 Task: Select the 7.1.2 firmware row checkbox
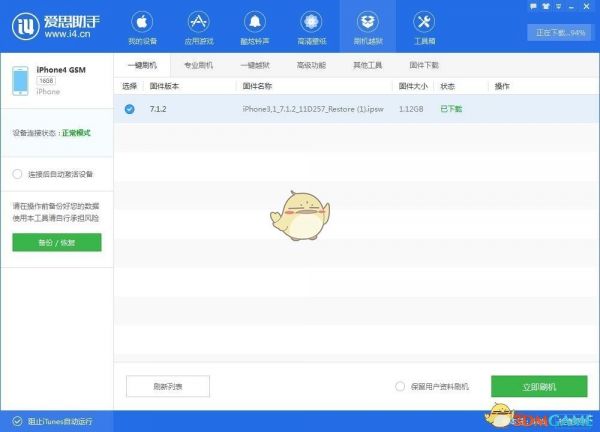coord(130,109)
